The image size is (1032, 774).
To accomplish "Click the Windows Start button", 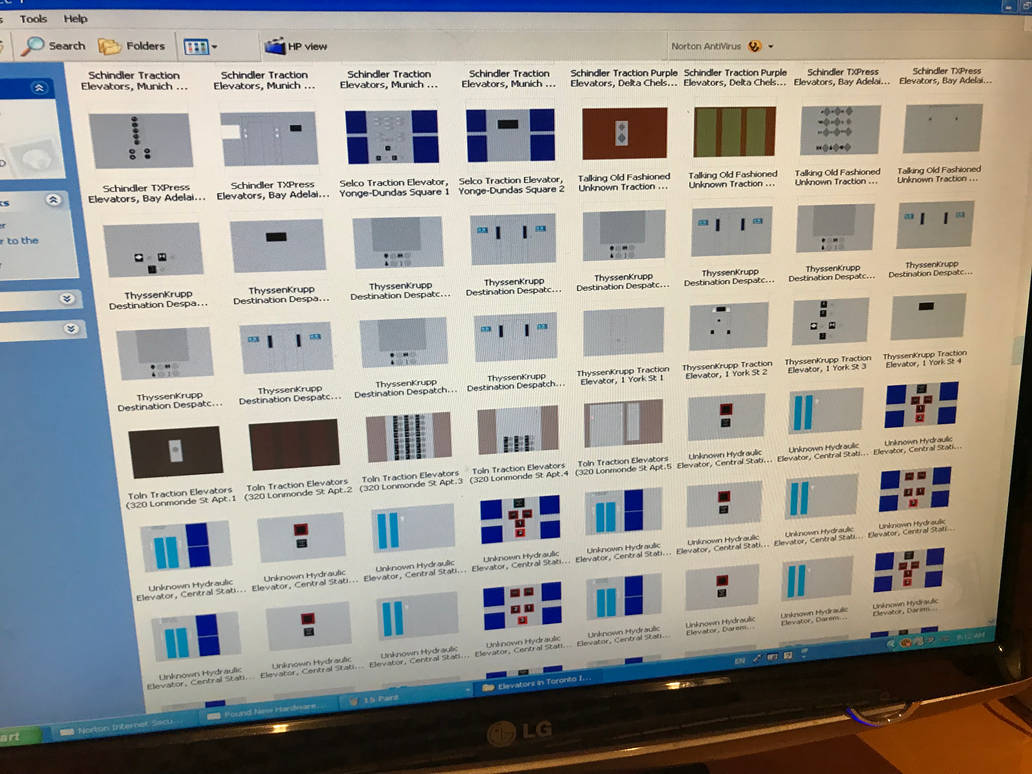I will coord(16,737).
